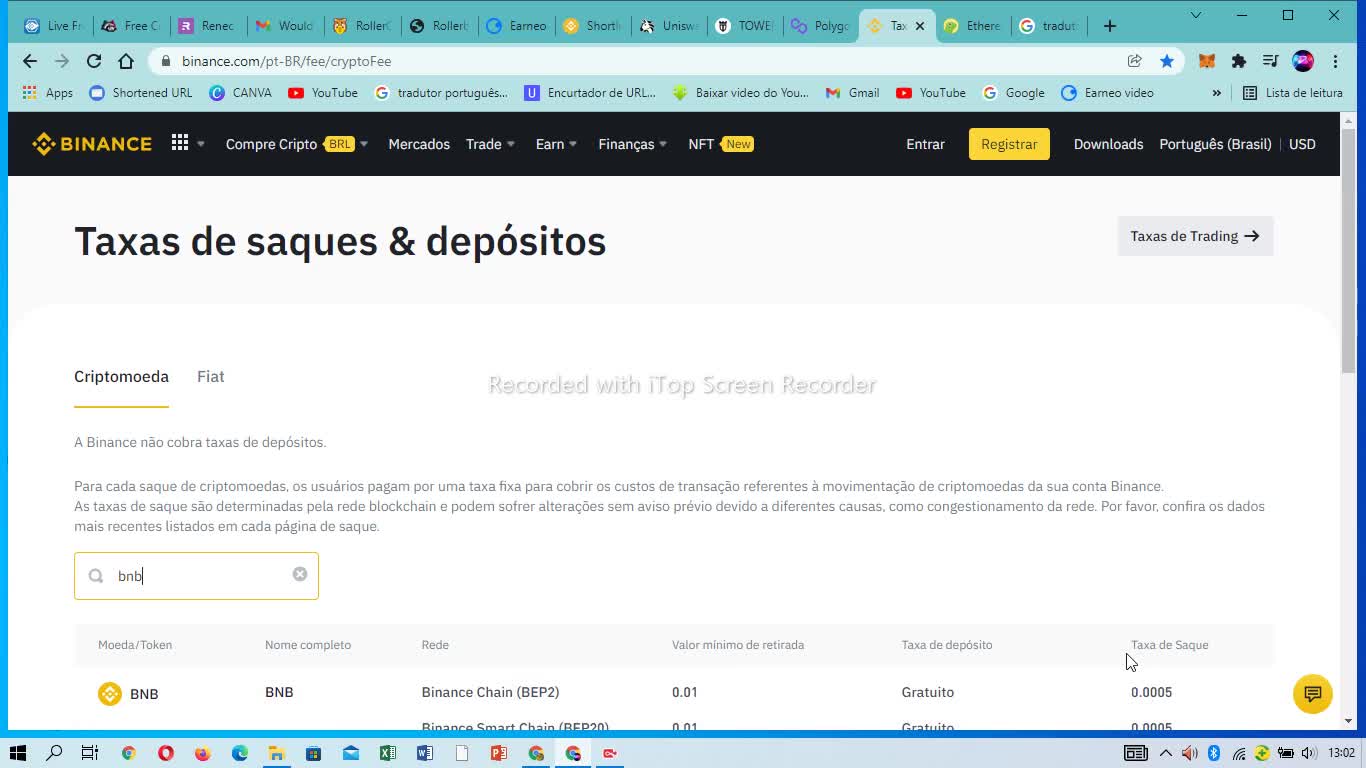Open the chat support bubble

1312,694
